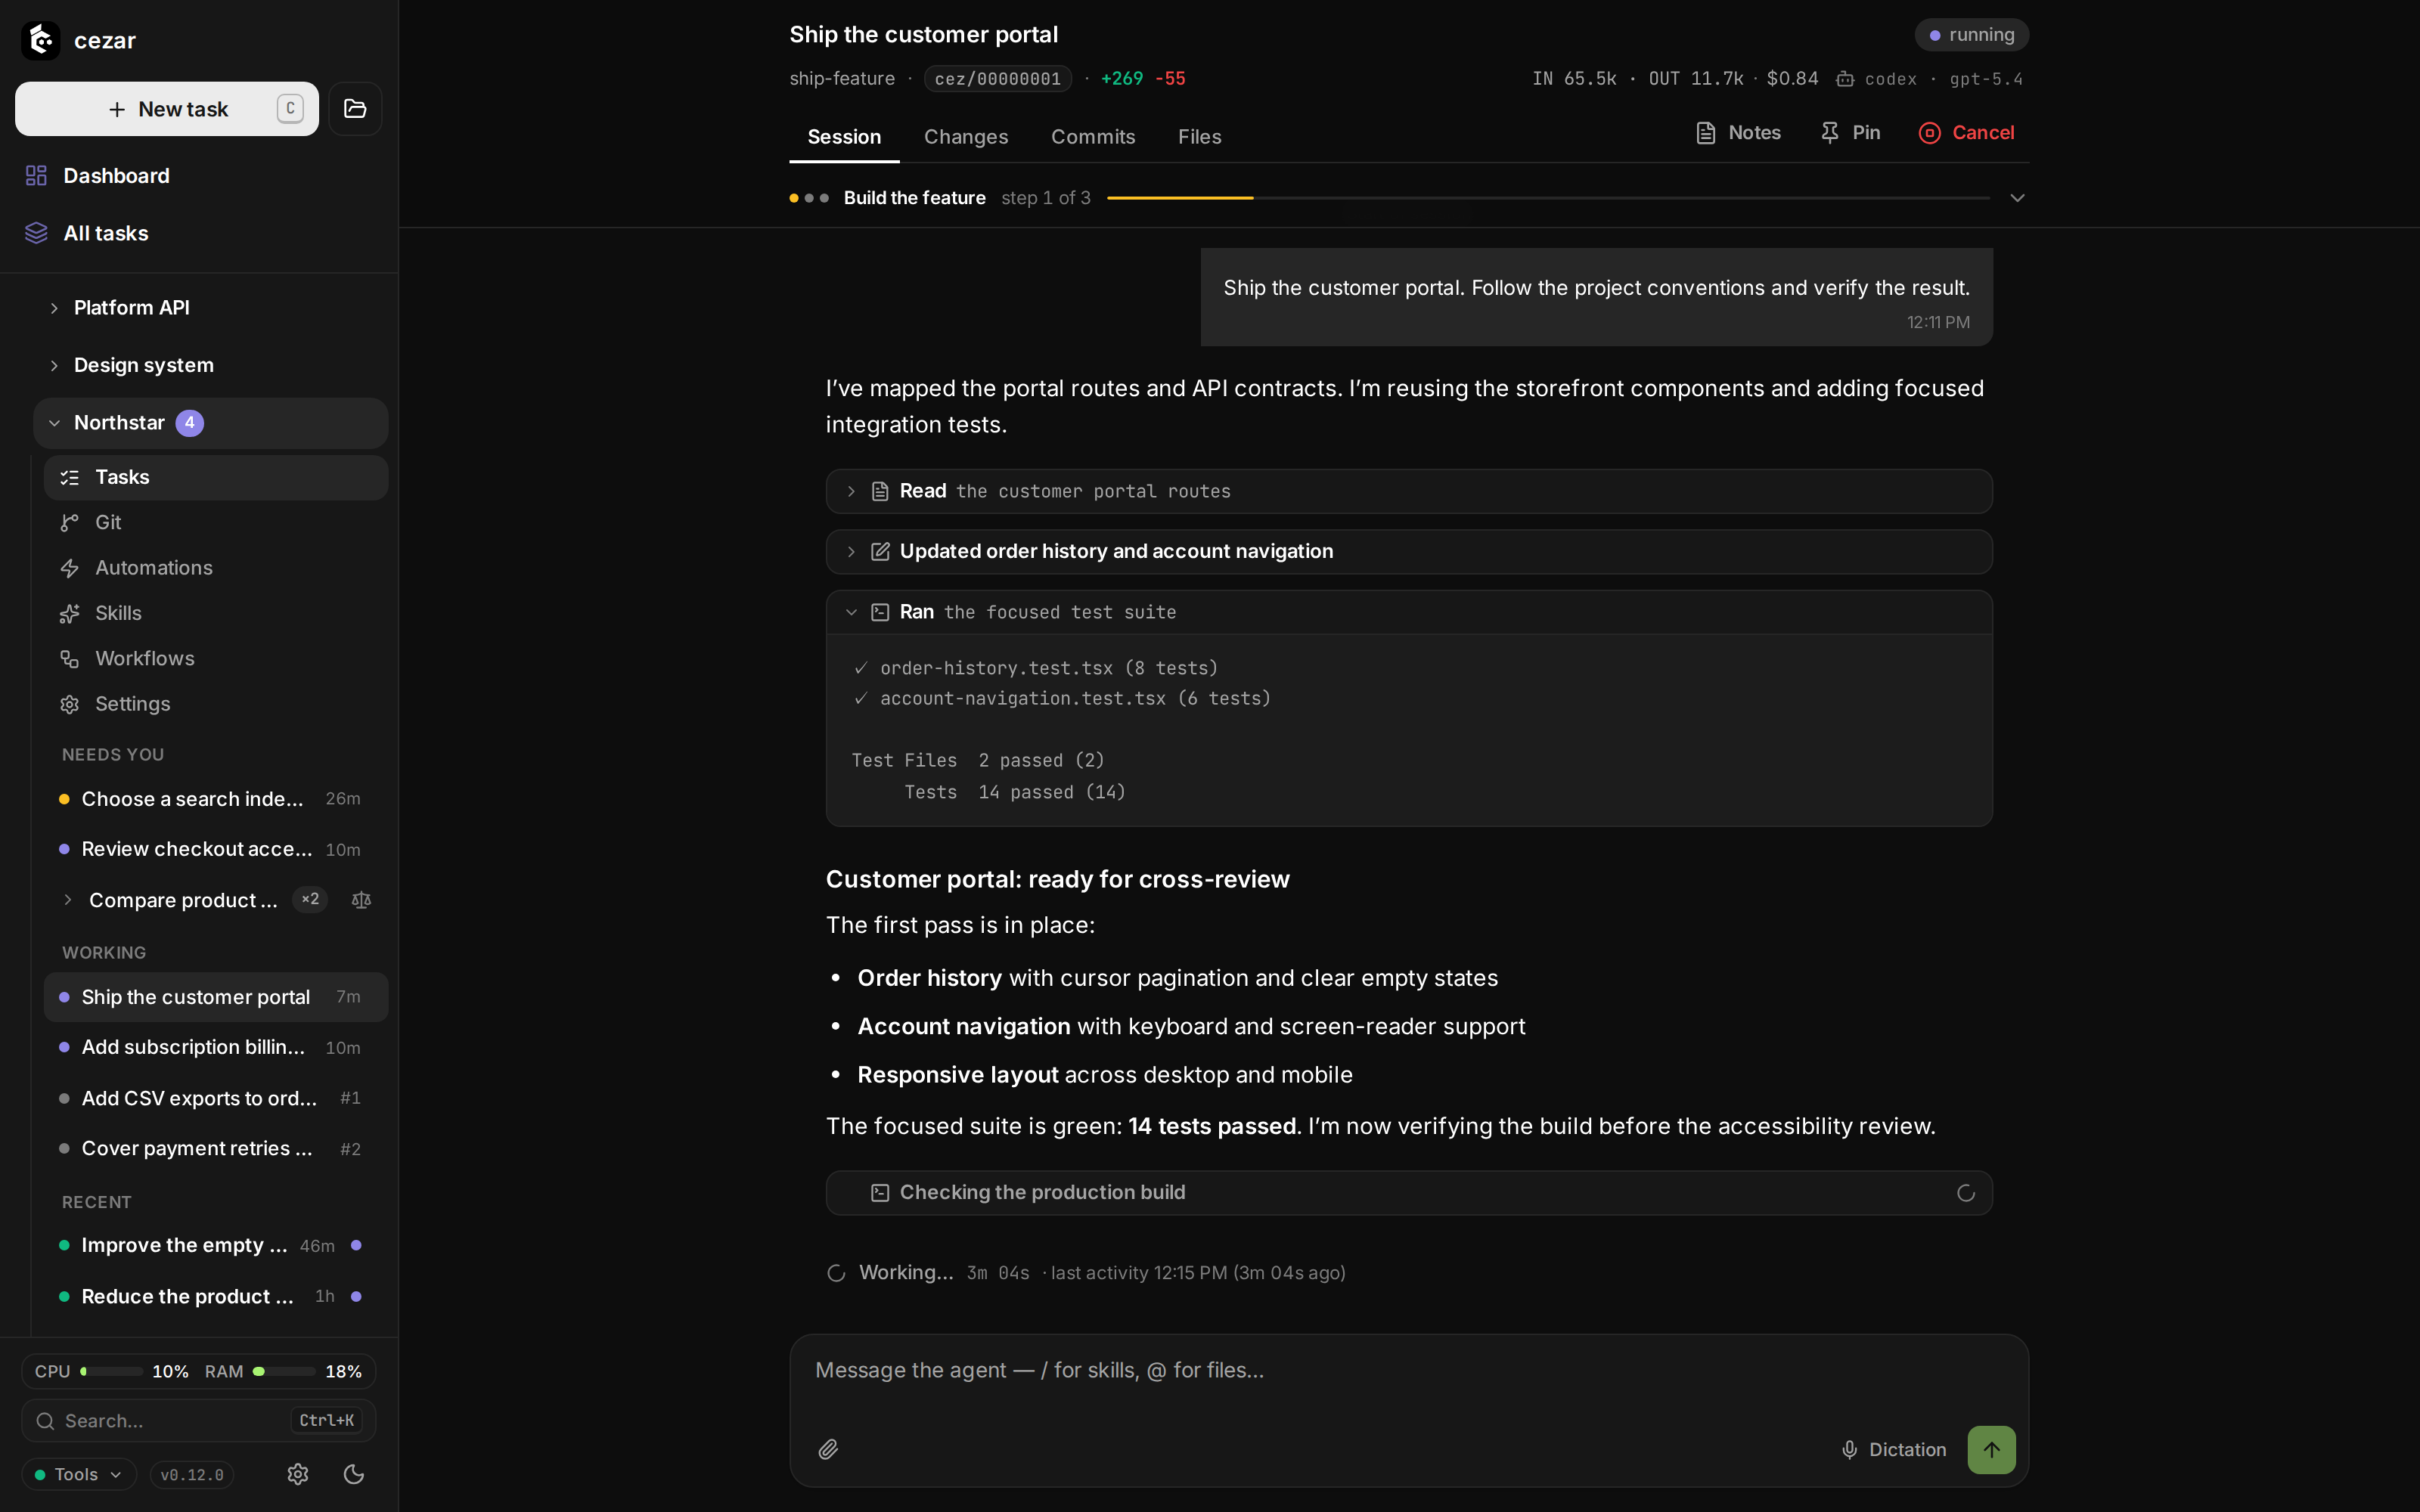The height and width of the screenshot is (1512, 2420).
Task: Switch to the Changes tab
Action: pyautogui.click(x=965, y=137)
